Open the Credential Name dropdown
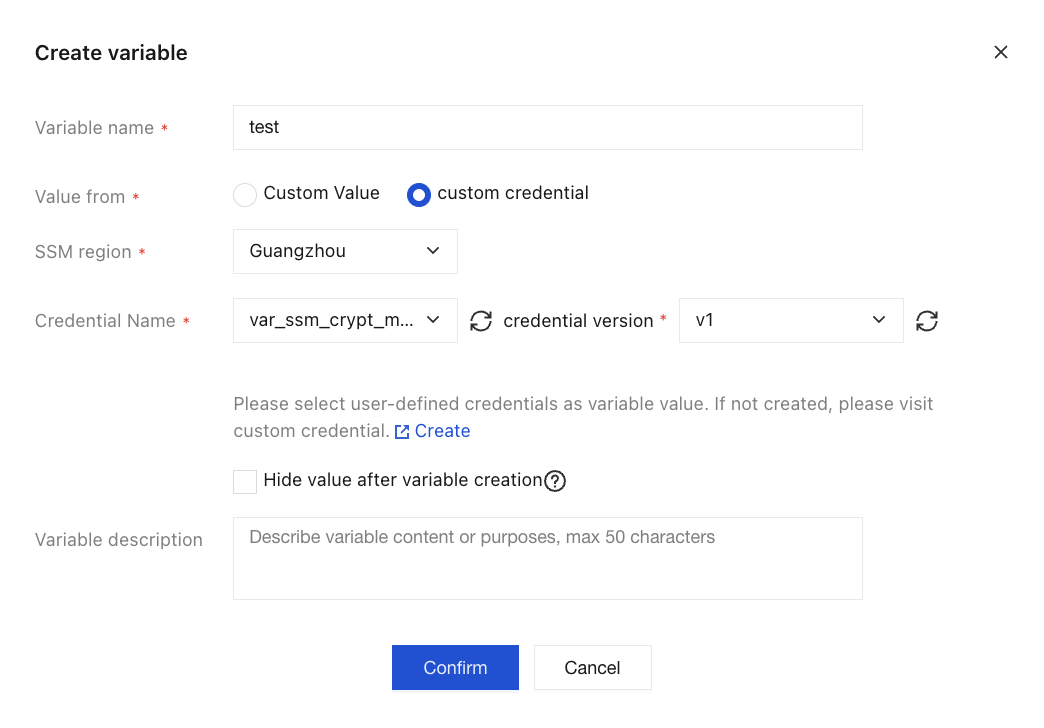1044x728 pixels. click(x=345, y=320)
